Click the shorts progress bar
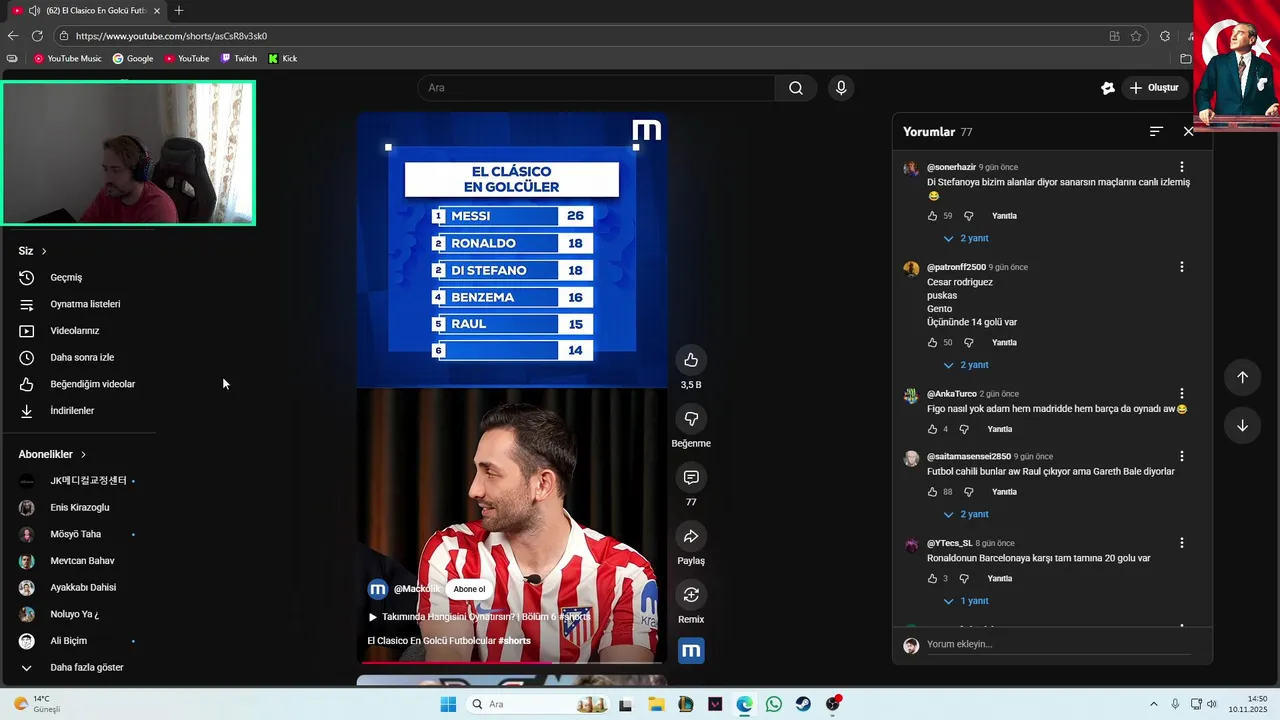The image size is (1280, 720). (511, 662)
